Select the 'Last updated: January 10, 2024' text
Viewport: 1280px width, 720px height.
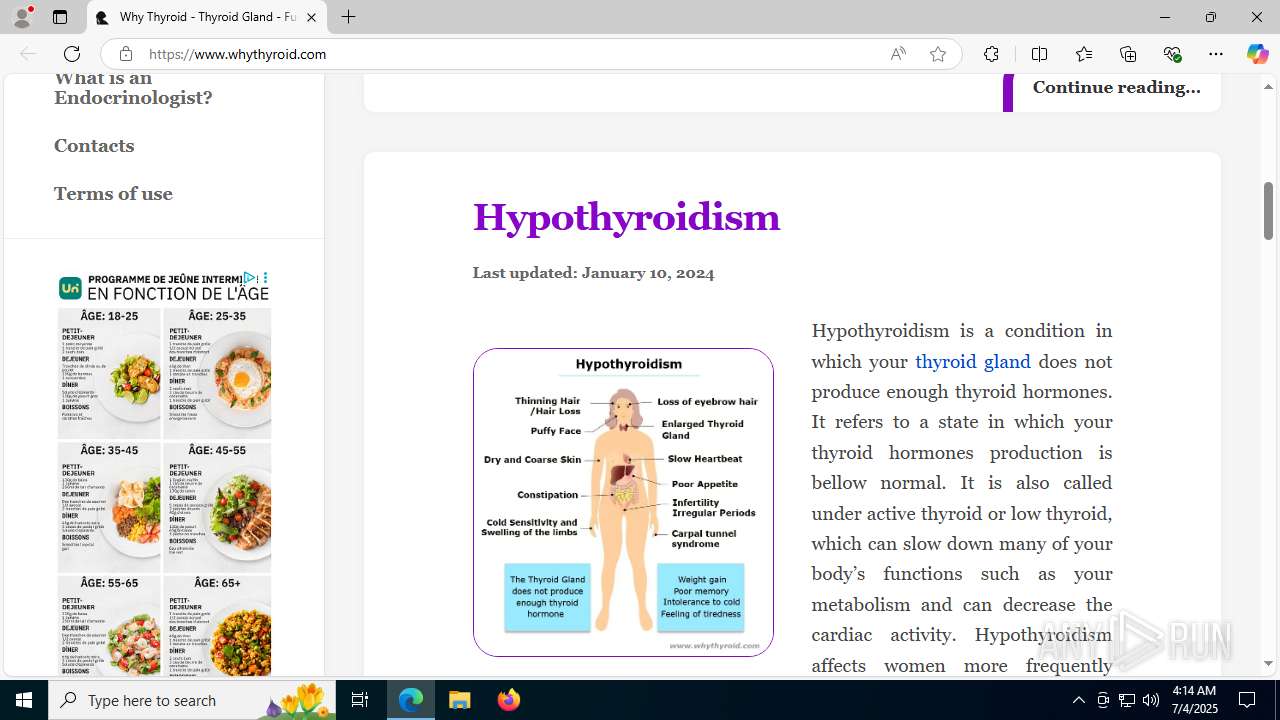coord(593,273)
